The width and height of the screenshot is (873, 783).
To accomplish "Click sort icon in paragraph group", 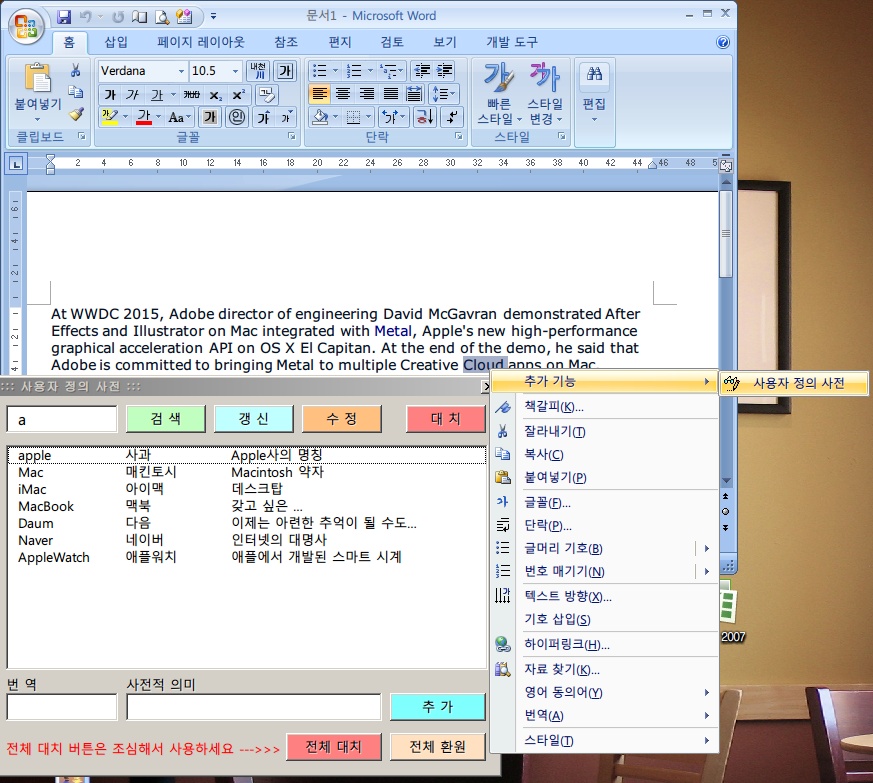I will (424, 117).
